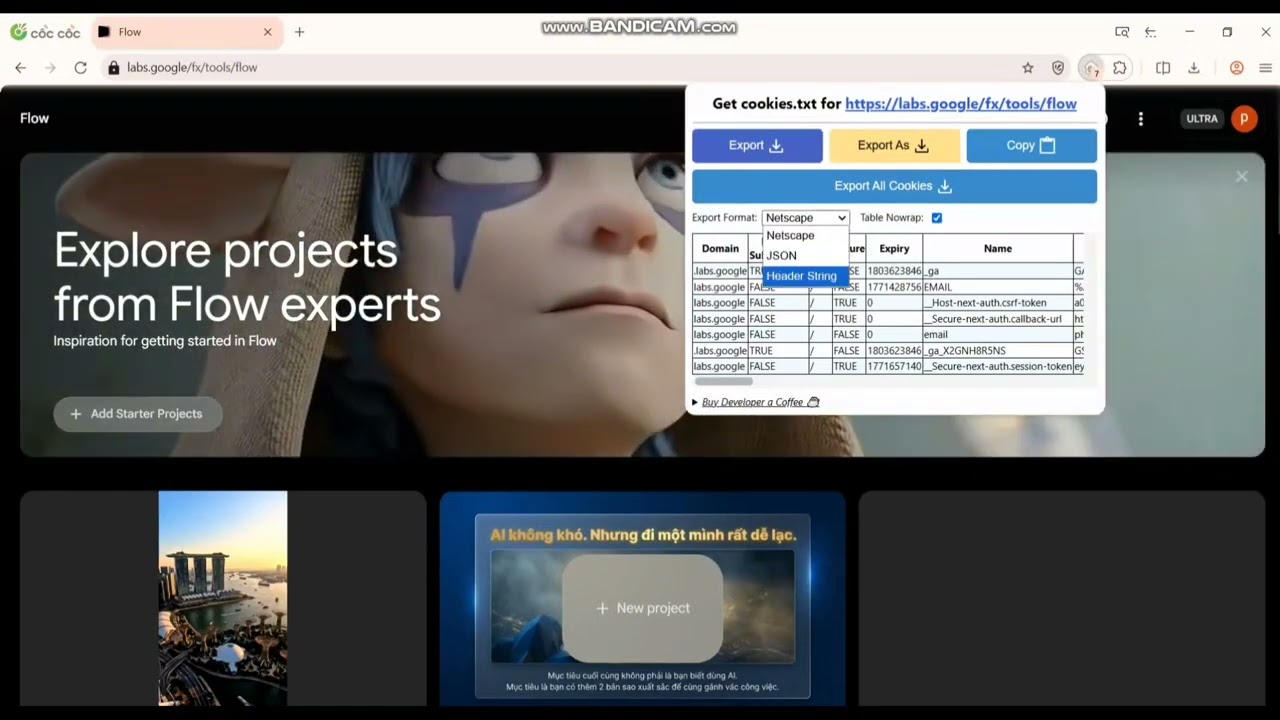Click the blue Export button
The width and height of the screenshot is (1280, 720).
[x=757, y=146]
